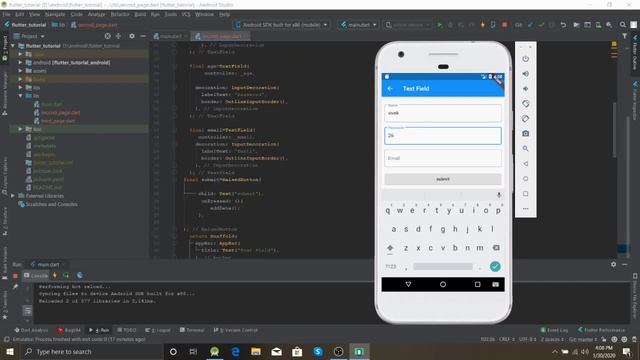Open the VCS menu
Viewport: 640px width, 360px height.
pos(186,14)
